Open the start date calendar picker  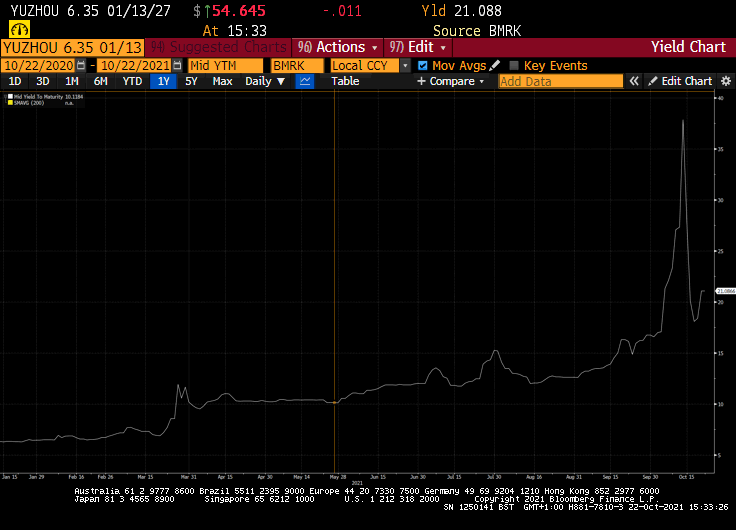81,65
